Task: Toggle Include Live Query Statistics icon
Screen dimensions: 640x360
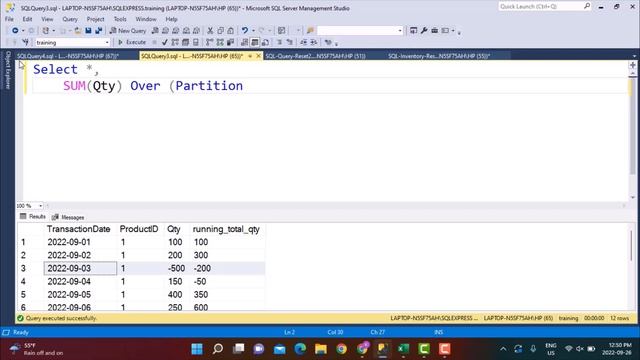Action: pyautogui.click(x=220, y=42)
